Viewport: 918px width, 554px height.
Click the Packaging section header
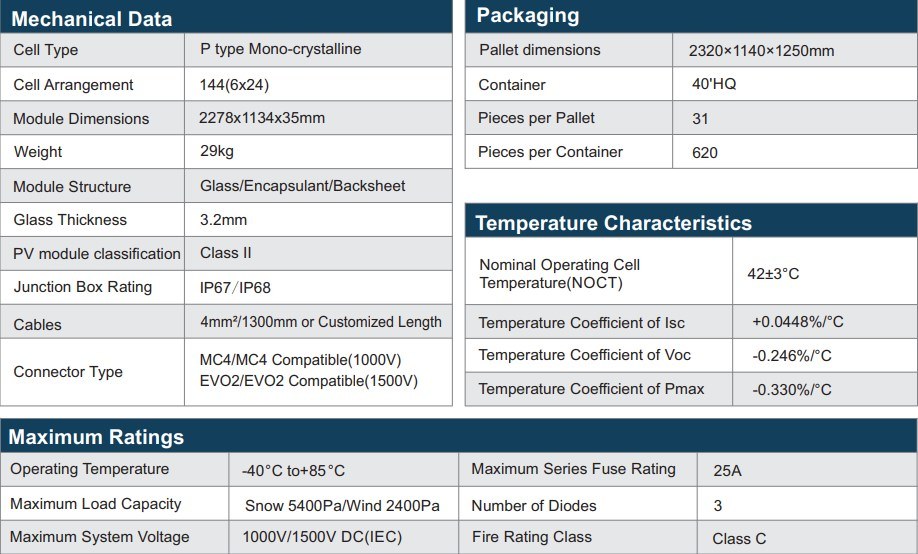tap(527, 15)
